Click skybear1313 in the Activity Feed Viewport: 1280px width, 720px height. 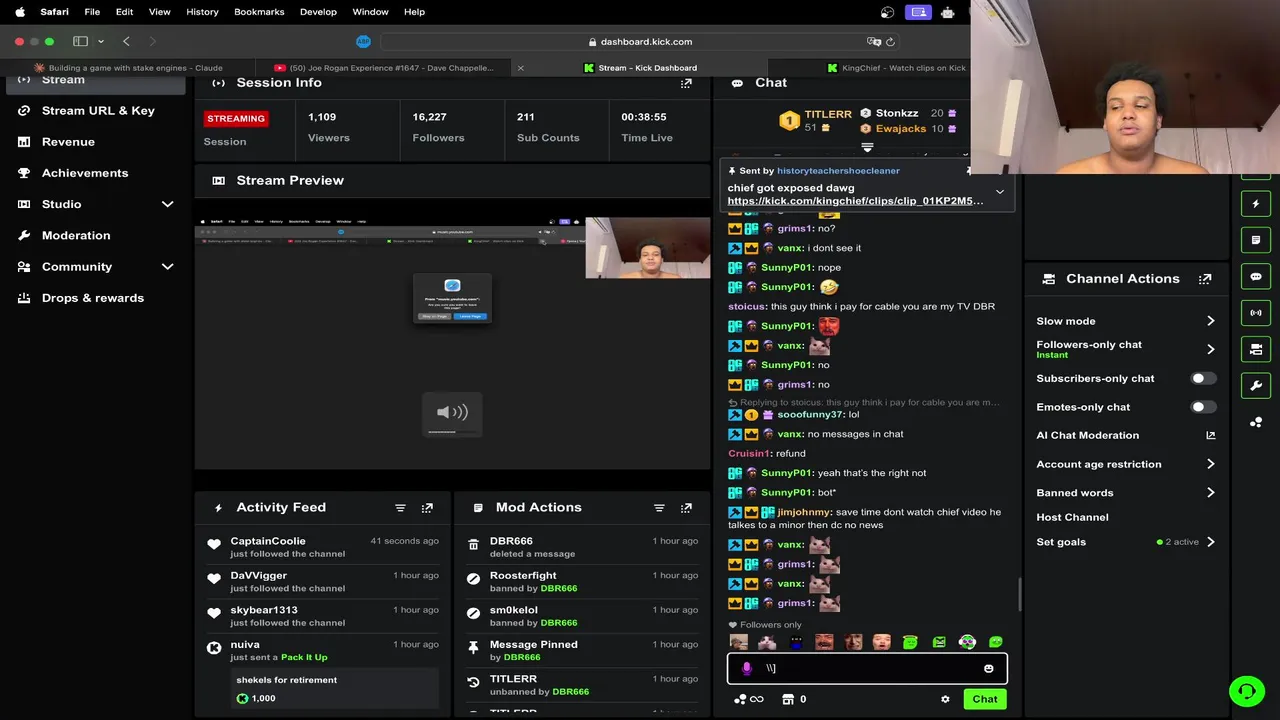[x=264, y=610]
